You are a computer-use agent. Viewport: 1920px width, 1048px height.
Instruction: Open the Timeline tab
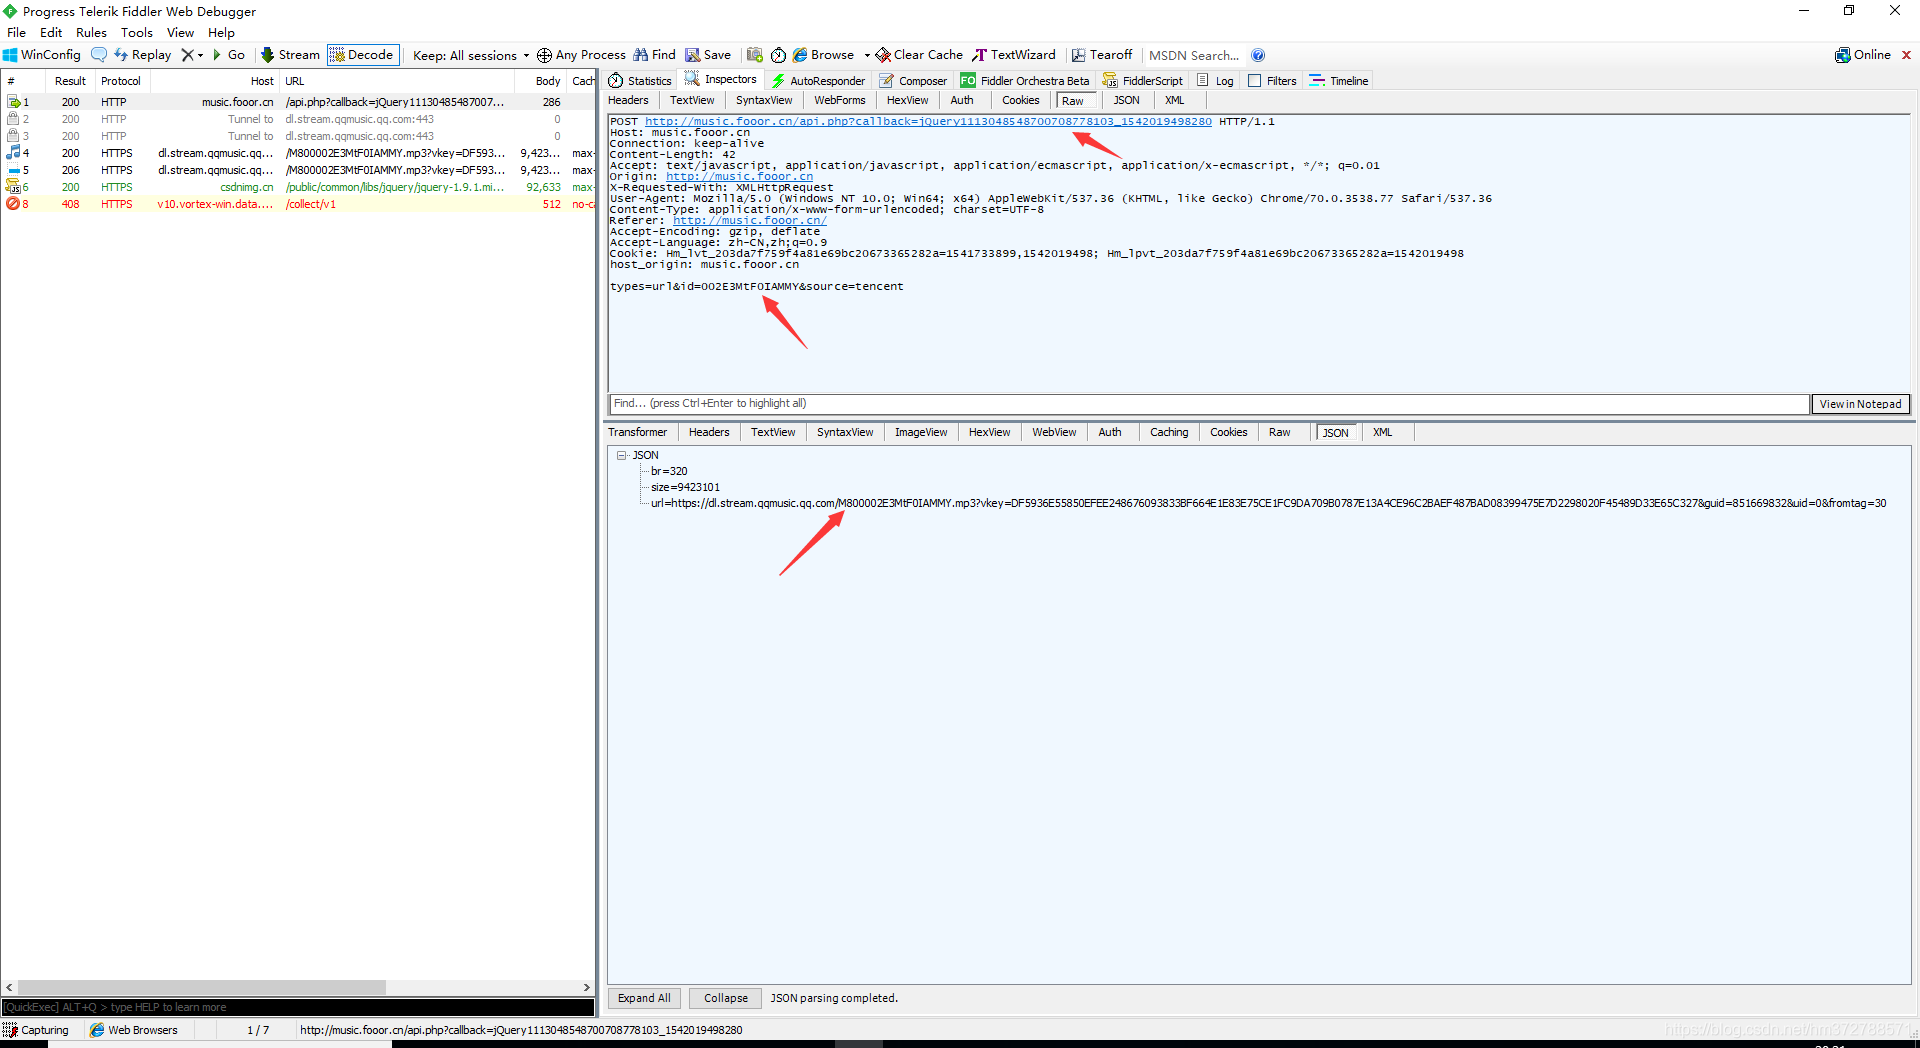(x=1339, y=81)
